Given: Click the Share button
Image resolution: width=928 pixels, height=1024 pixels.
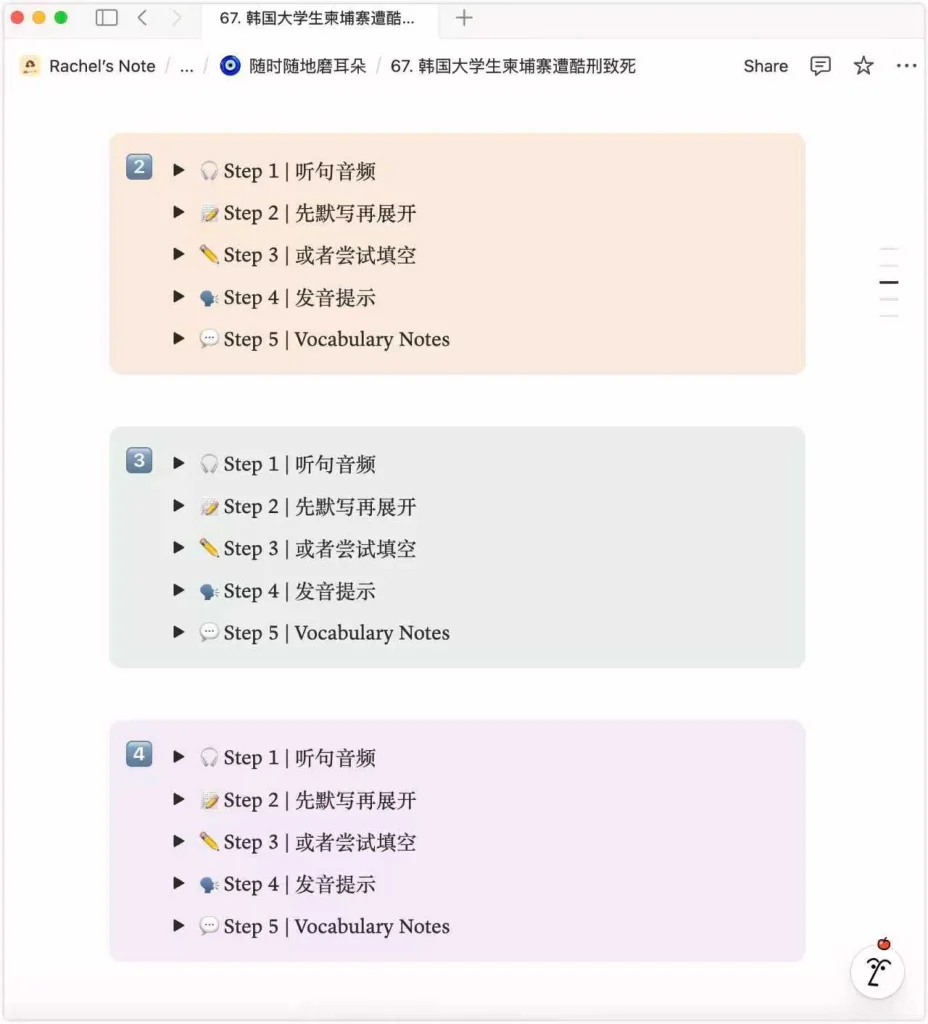Looking at the screenshot, I should [764, 66].
